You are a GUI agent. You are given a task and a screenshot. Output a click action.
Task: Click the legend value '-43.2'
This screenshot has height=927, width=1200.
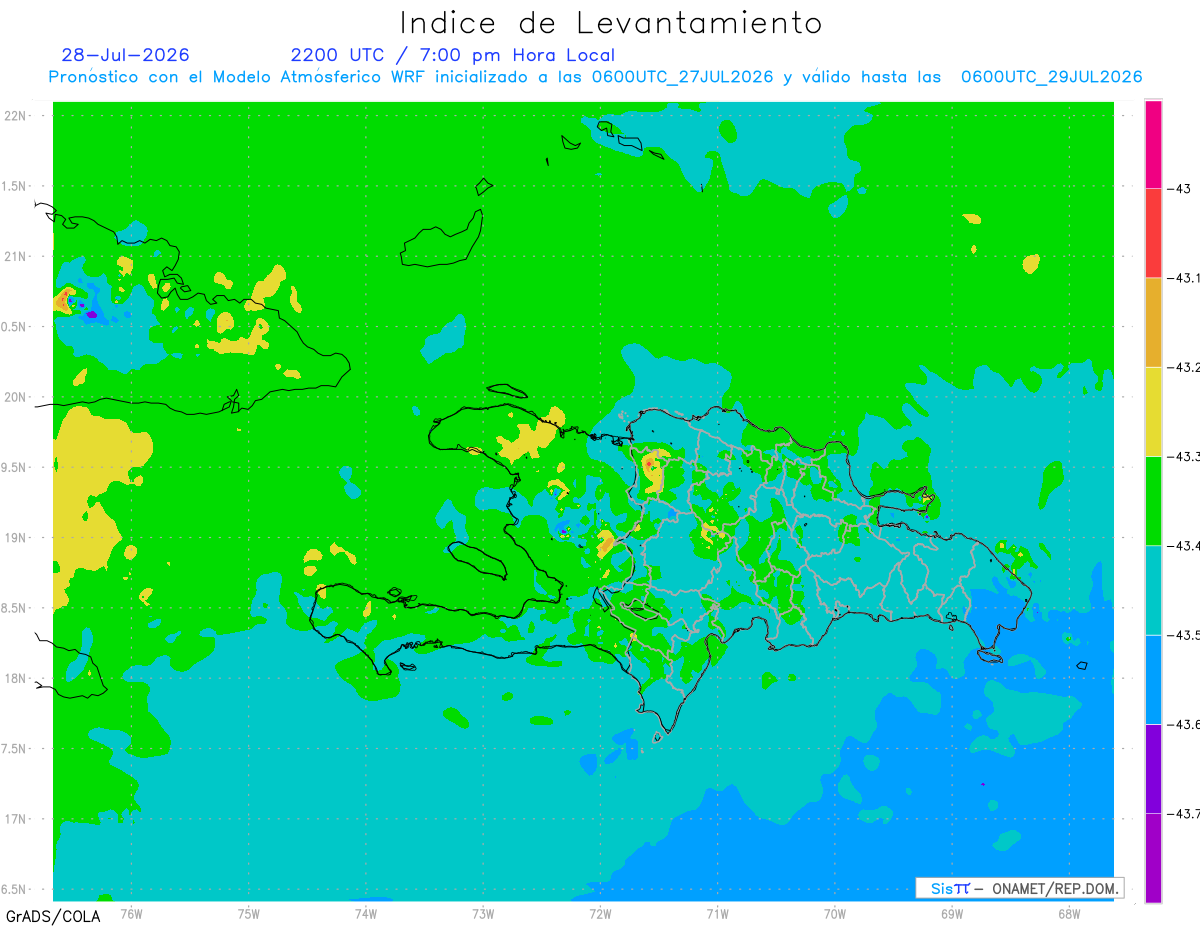tap(1184, 367)
